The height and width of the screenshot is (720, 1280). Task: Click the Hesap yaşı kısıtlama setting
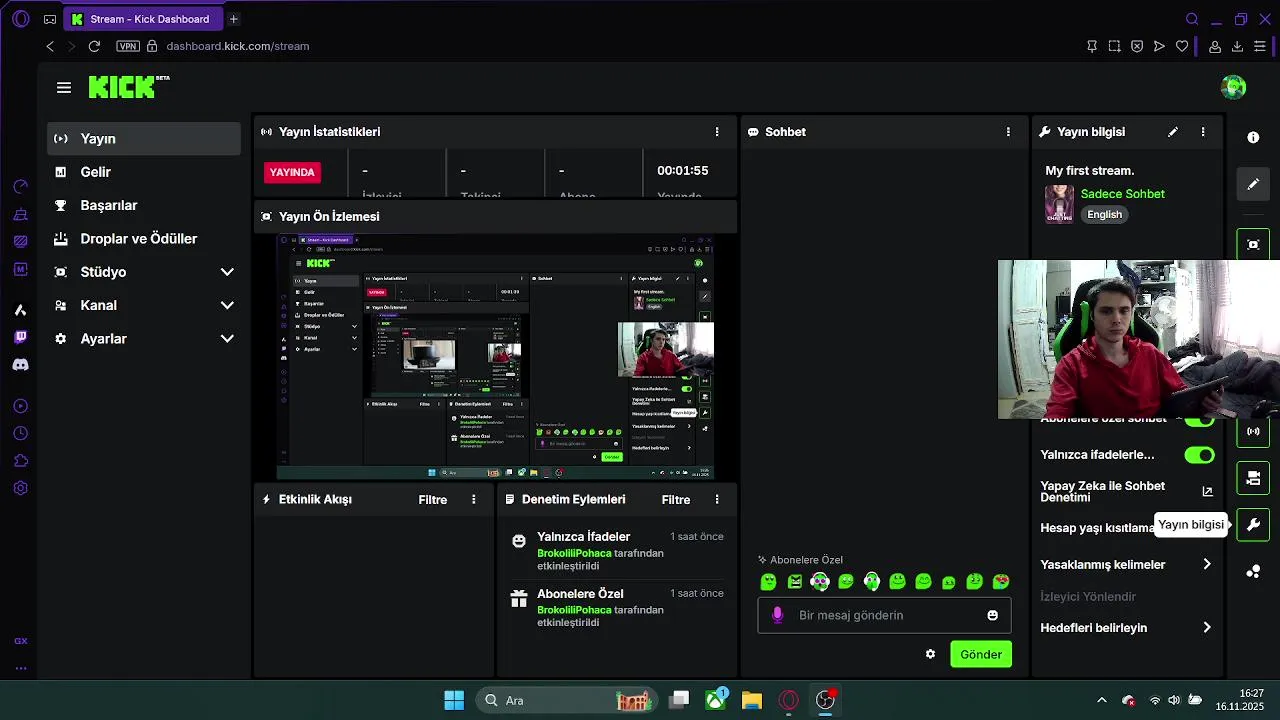[x=1097, y=528]
